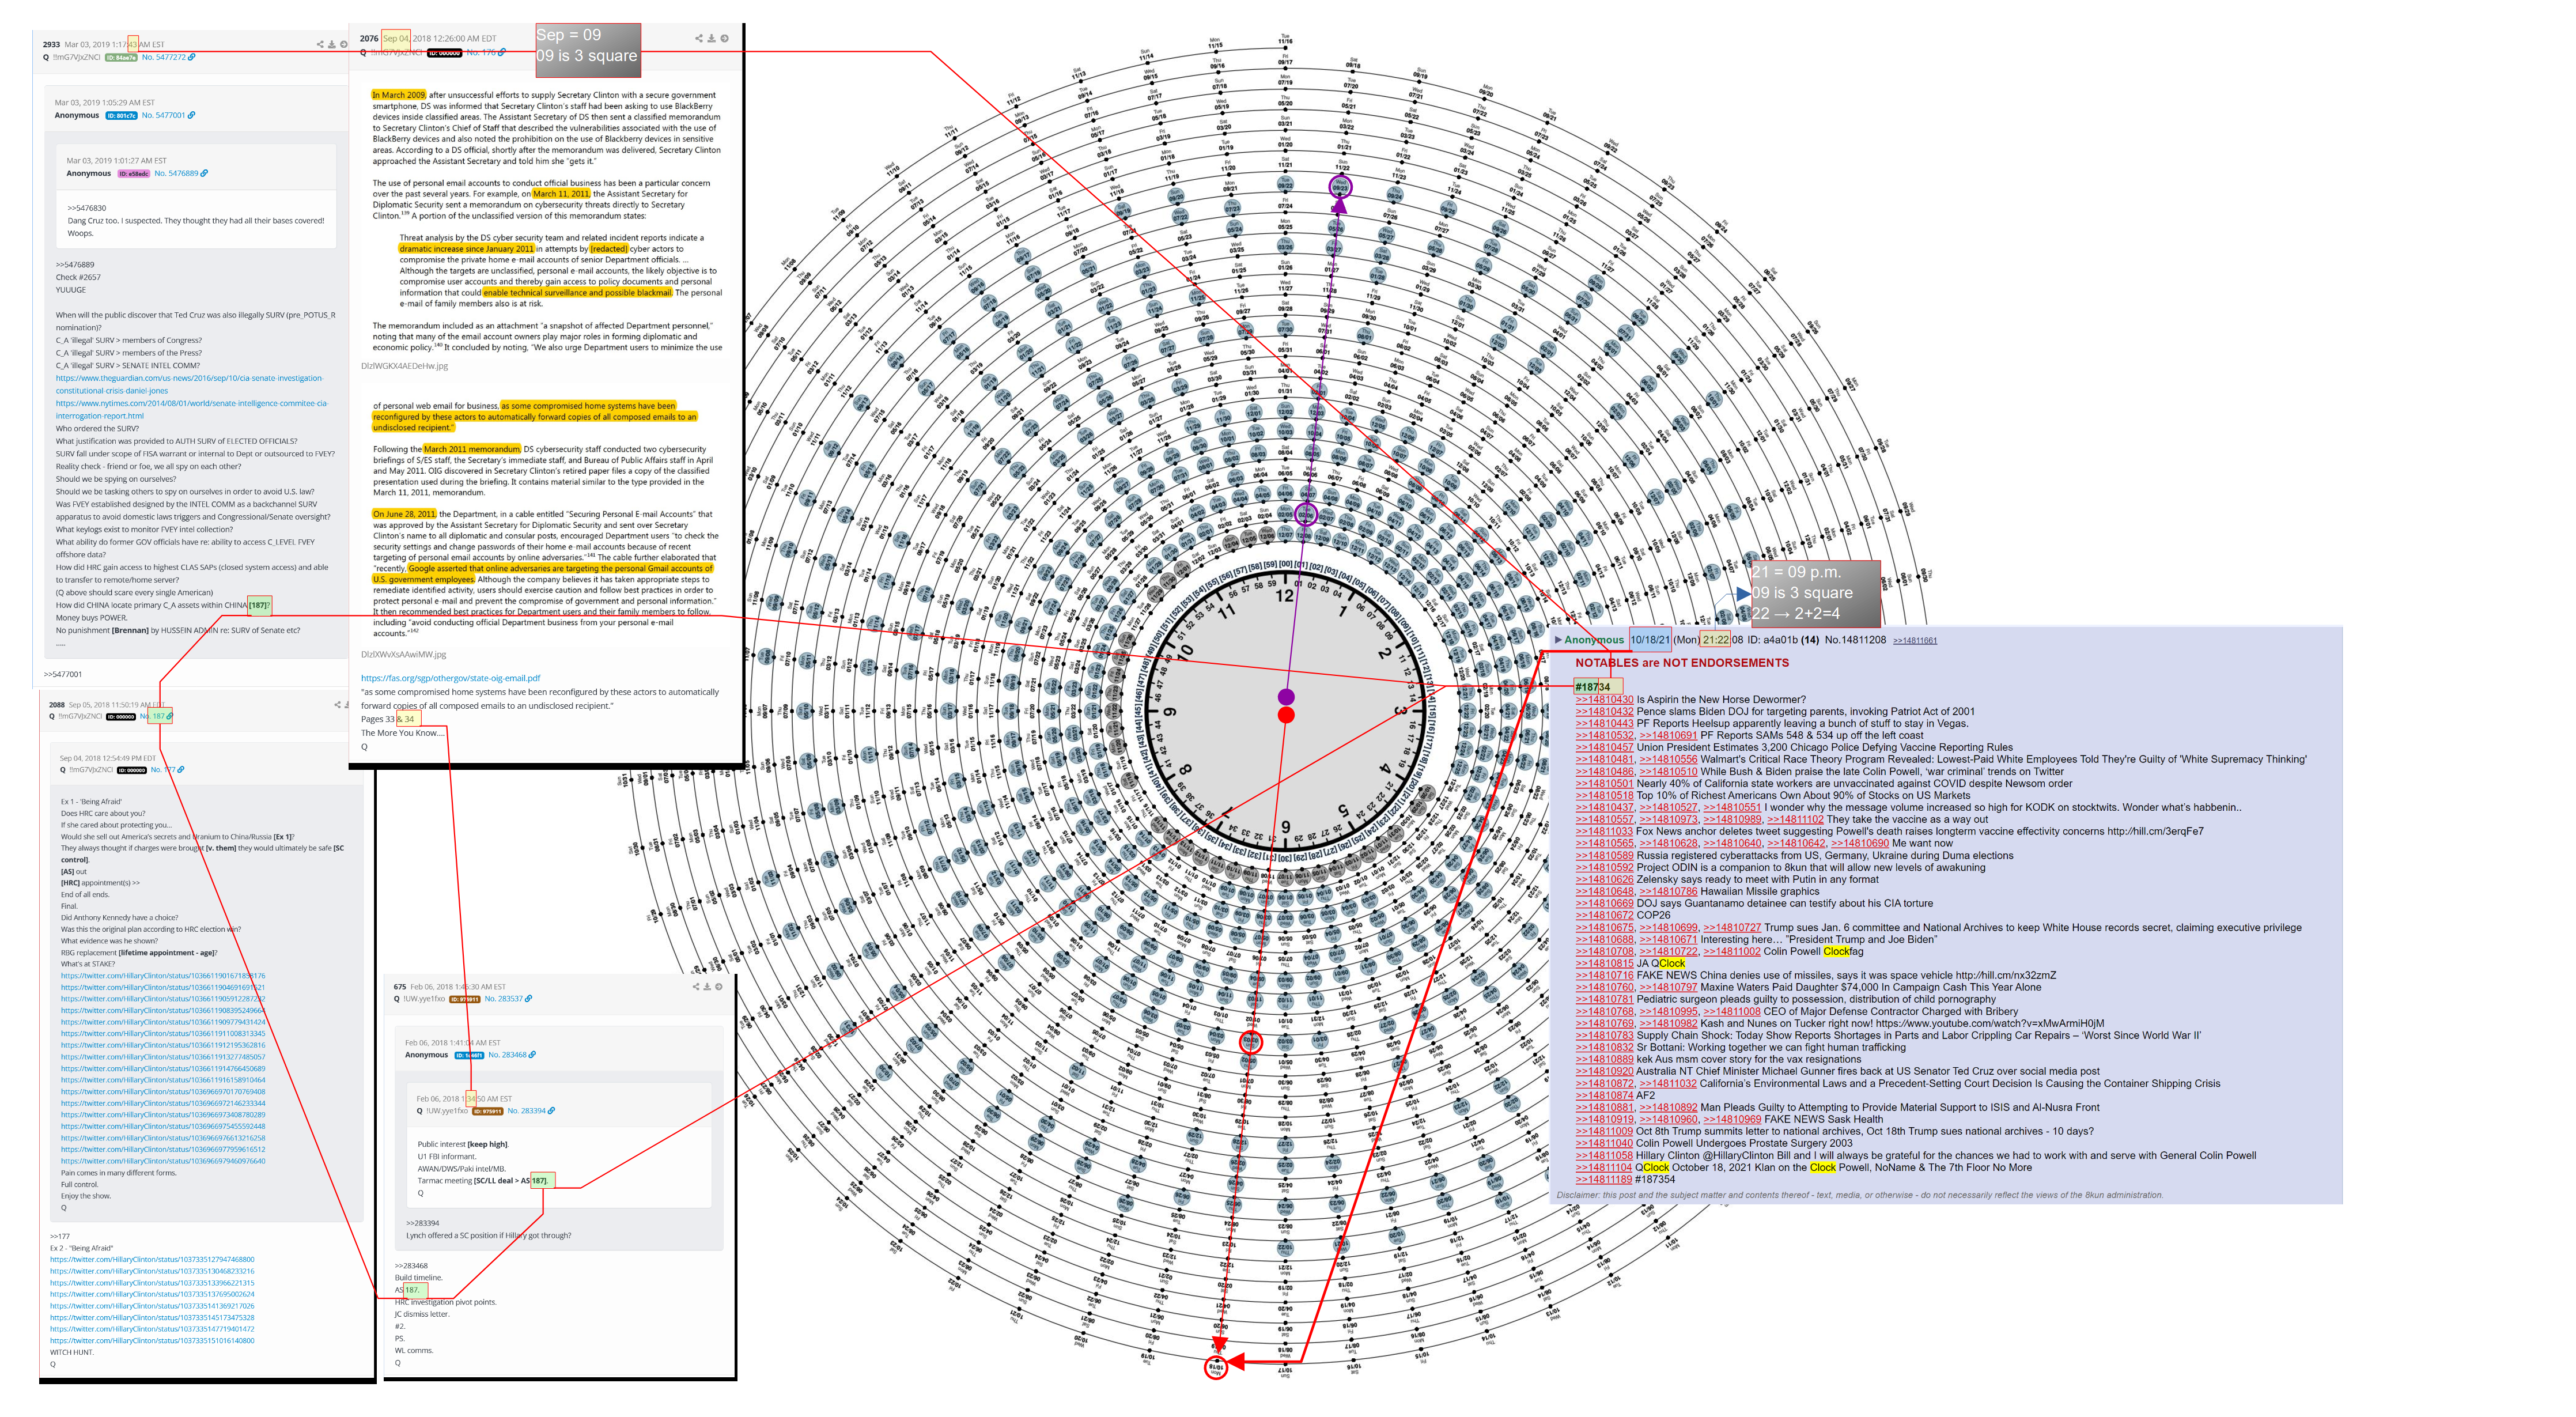The width and height of the screenshot is (2576, 1417).
Task: Click 'NOTABLES are NOT ENDORSEMENTS' heading
Action: [x=1682, y=663]
